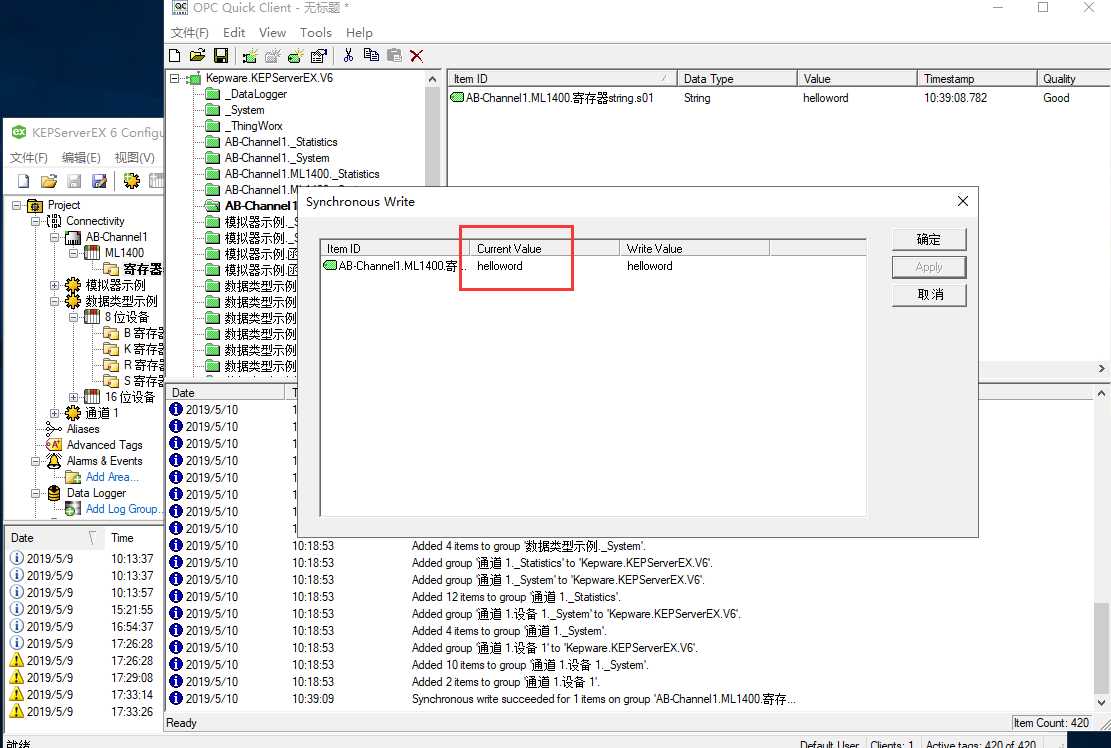Screen dimensions: 1111x748
Task: Click Open file icon in OPC Quick Client toolbar
Action: [198, 55]
